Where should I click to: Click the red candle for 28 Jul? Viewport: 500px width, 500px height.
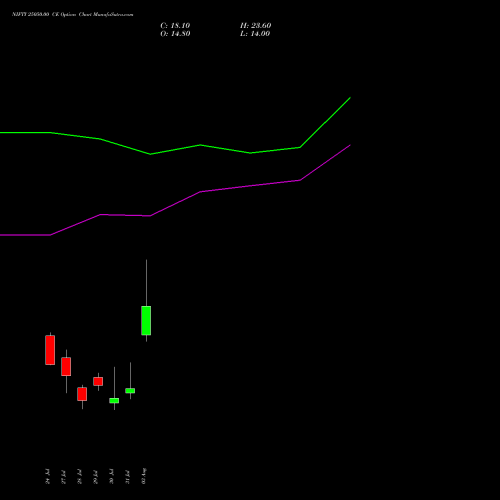coord(82,394)
